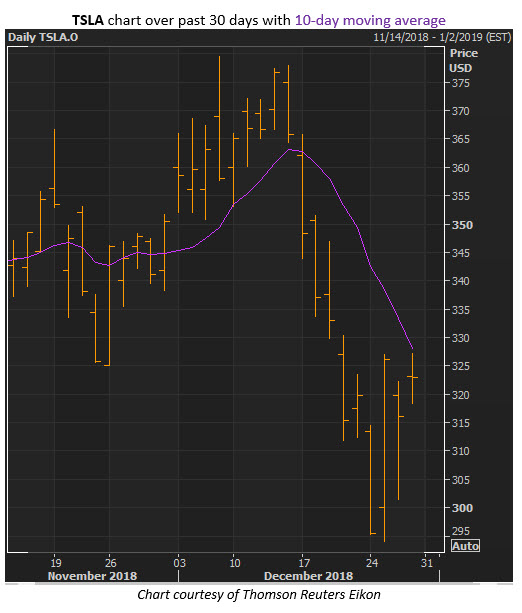Click the 325 price axis label
Viewport: 522px width, 613px height.
click(460, 366)
